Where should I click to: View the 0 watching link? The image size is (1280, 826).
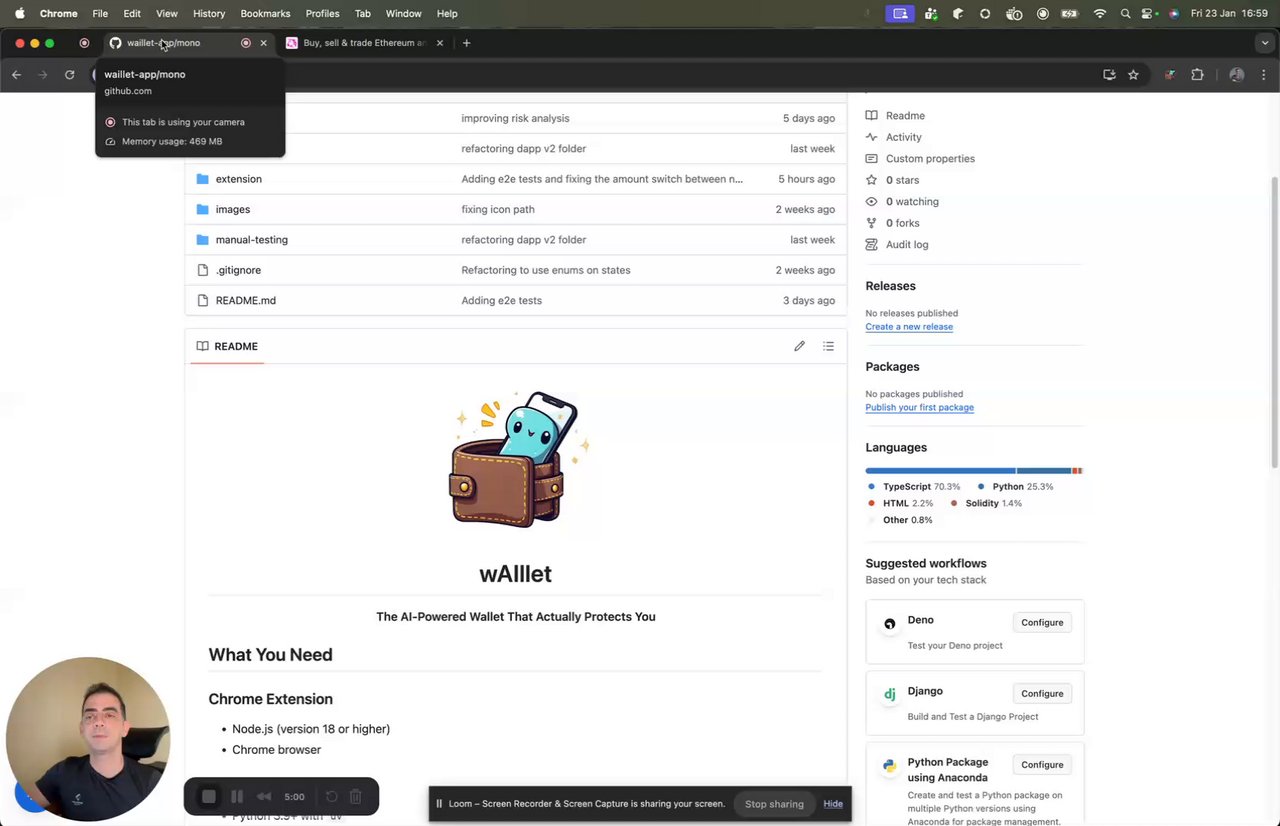(x=912, y=202)
